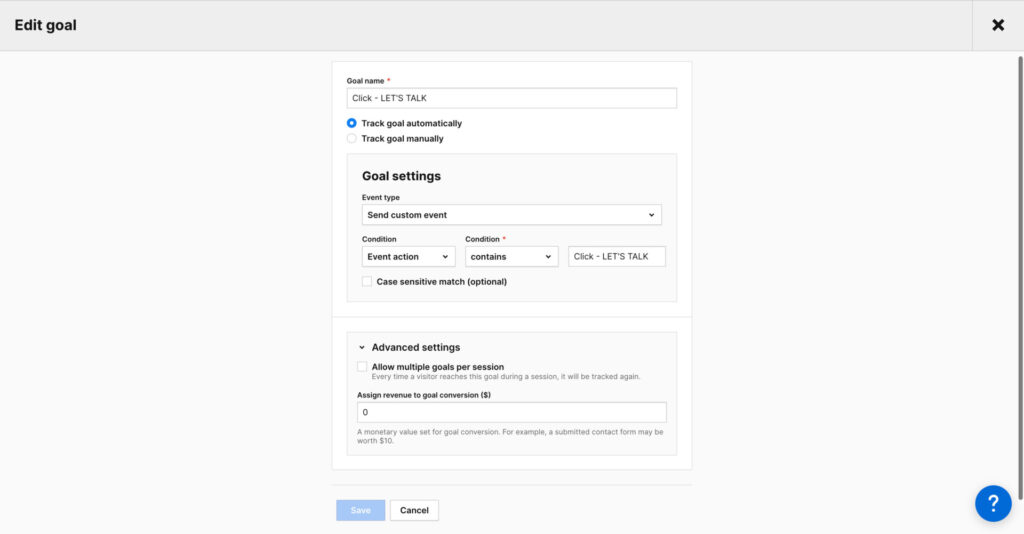Select the Track goal manually option
Image resolution: width=1024 pixels, height=534 pixels.
coord(352,139)
